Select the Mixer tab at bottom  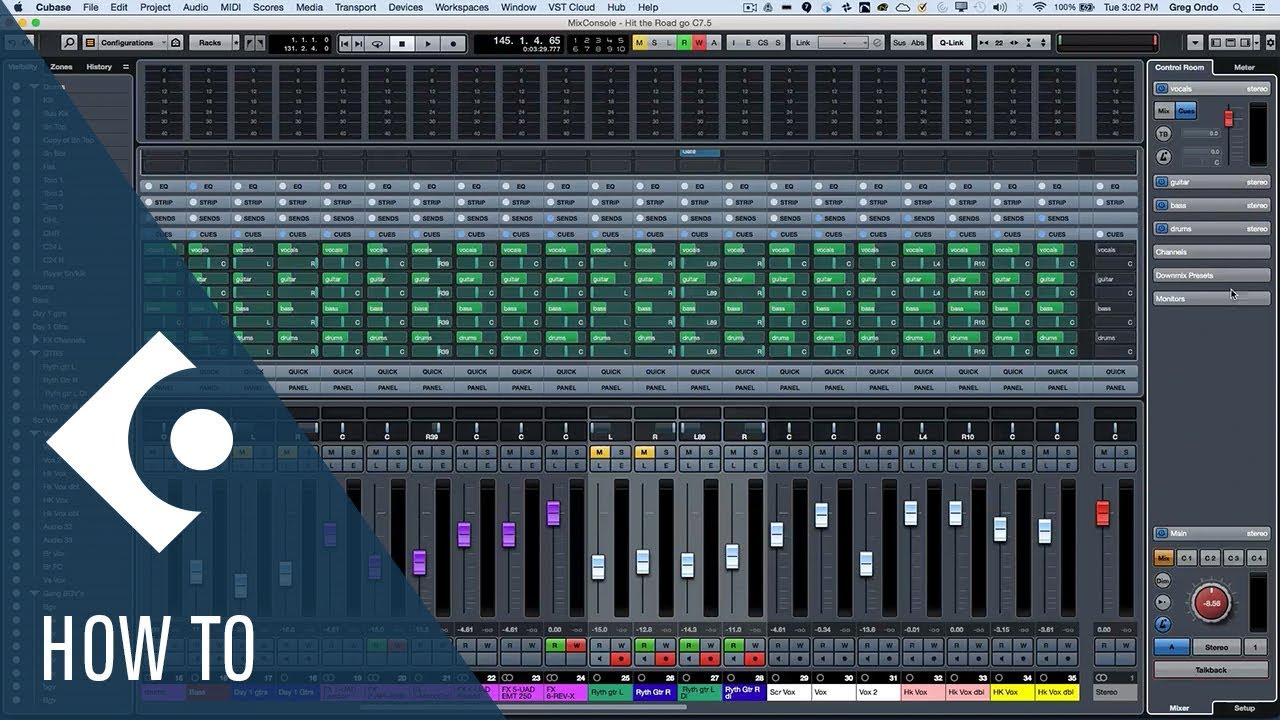1180,708
